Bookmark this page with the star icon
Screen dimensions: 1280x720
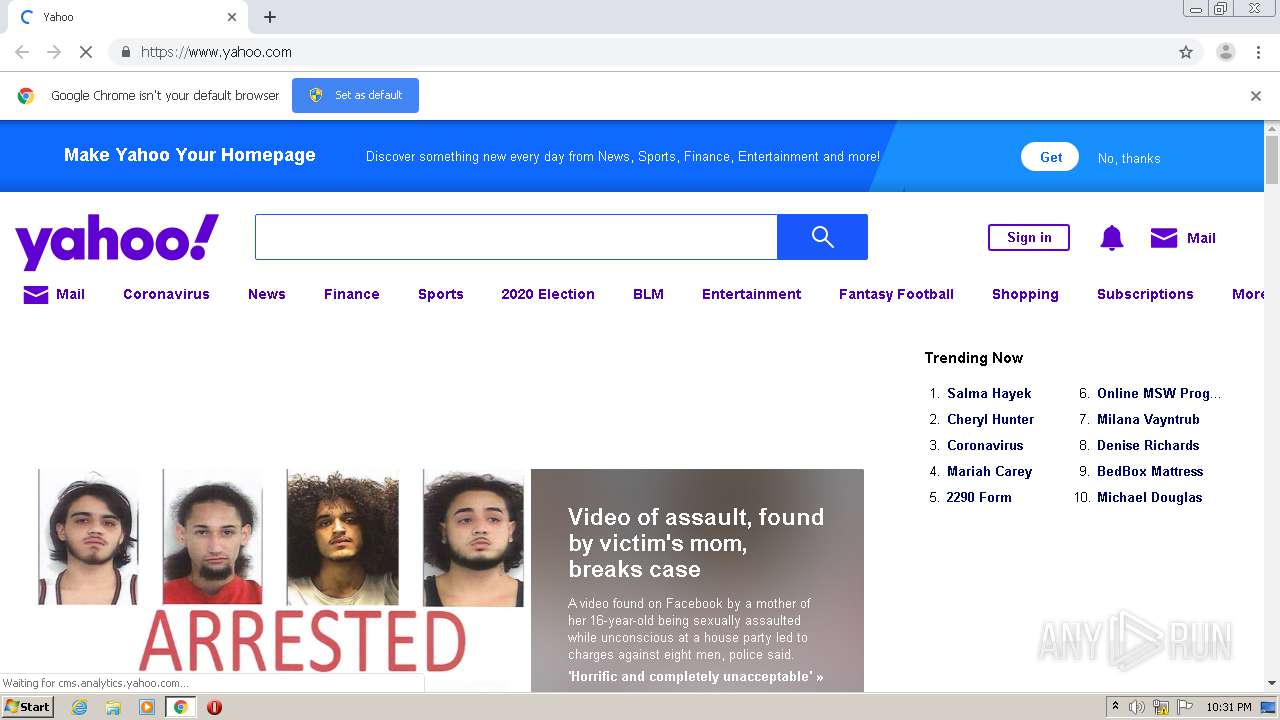pyautogui.click(x=1186, y=52)
